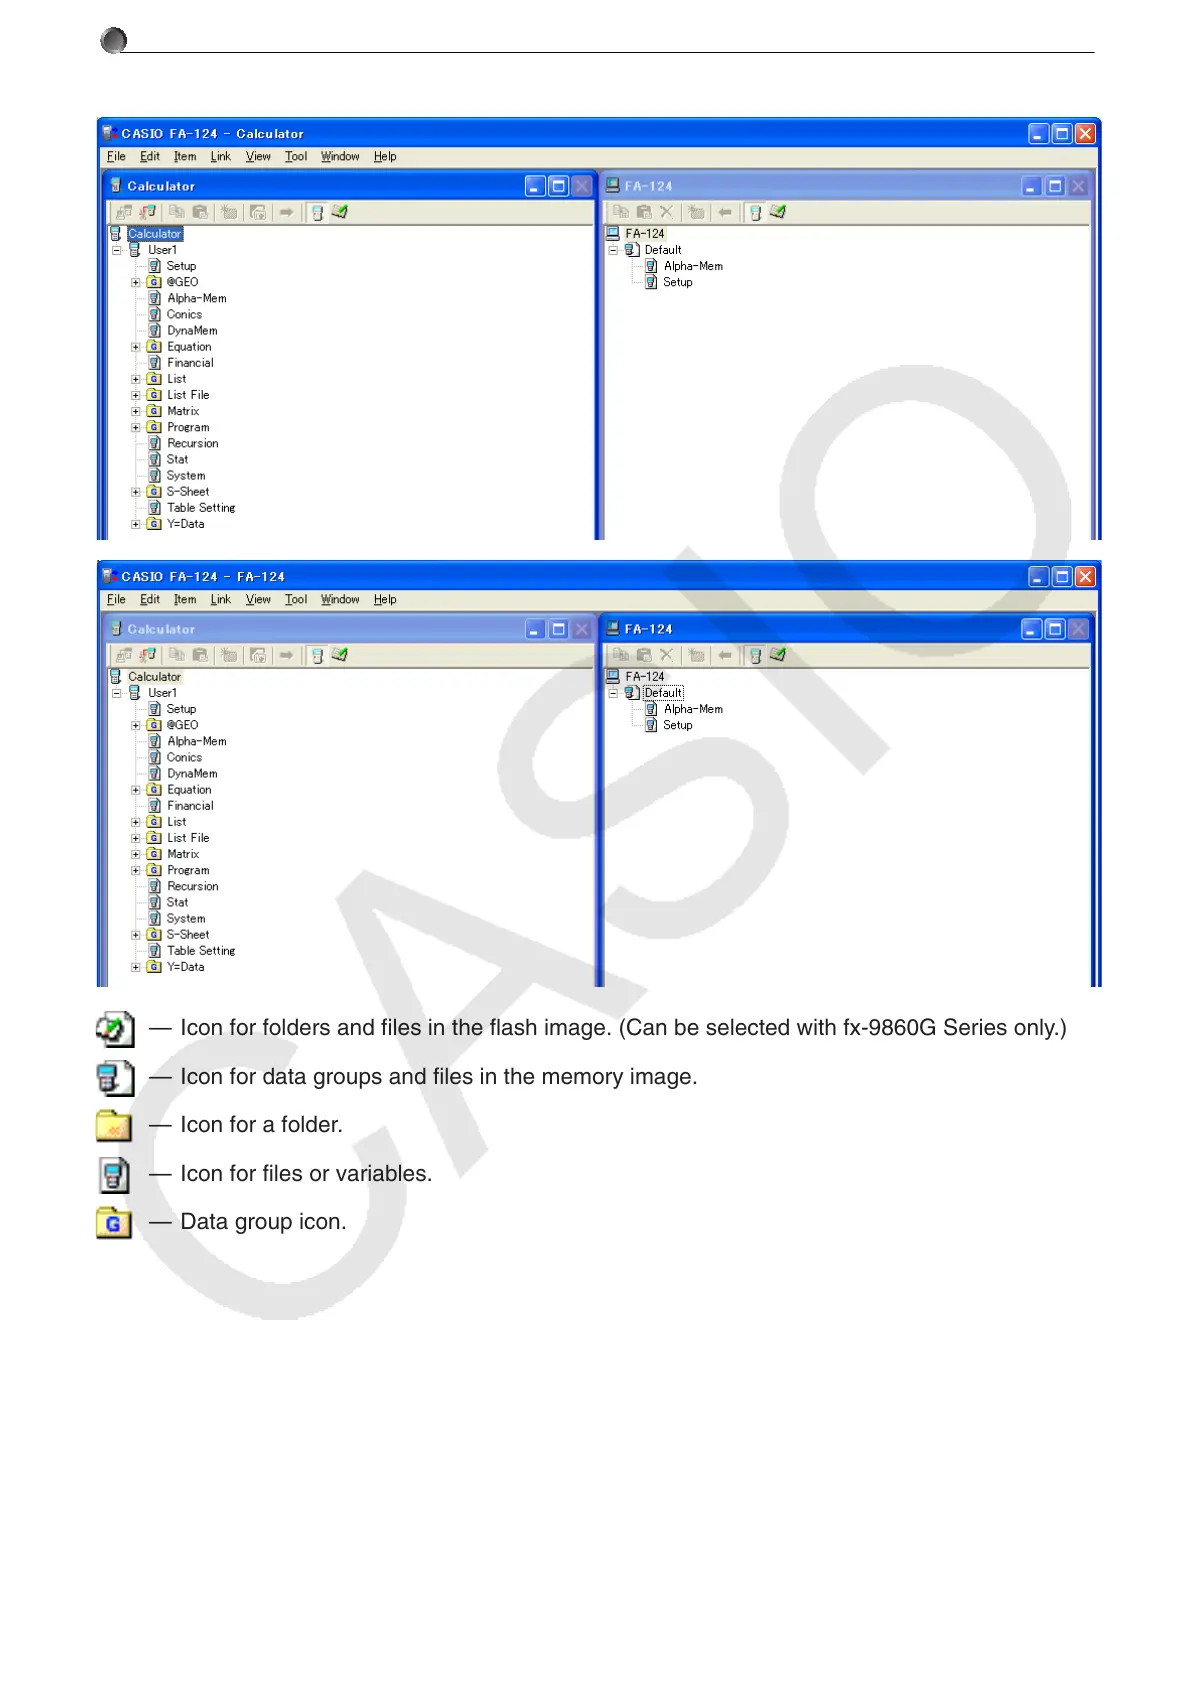The width and height of the screenshot is (1190, 1684).
Task: Select DynaMem in the dimmed Calculator pane tree
Action: 192,774
